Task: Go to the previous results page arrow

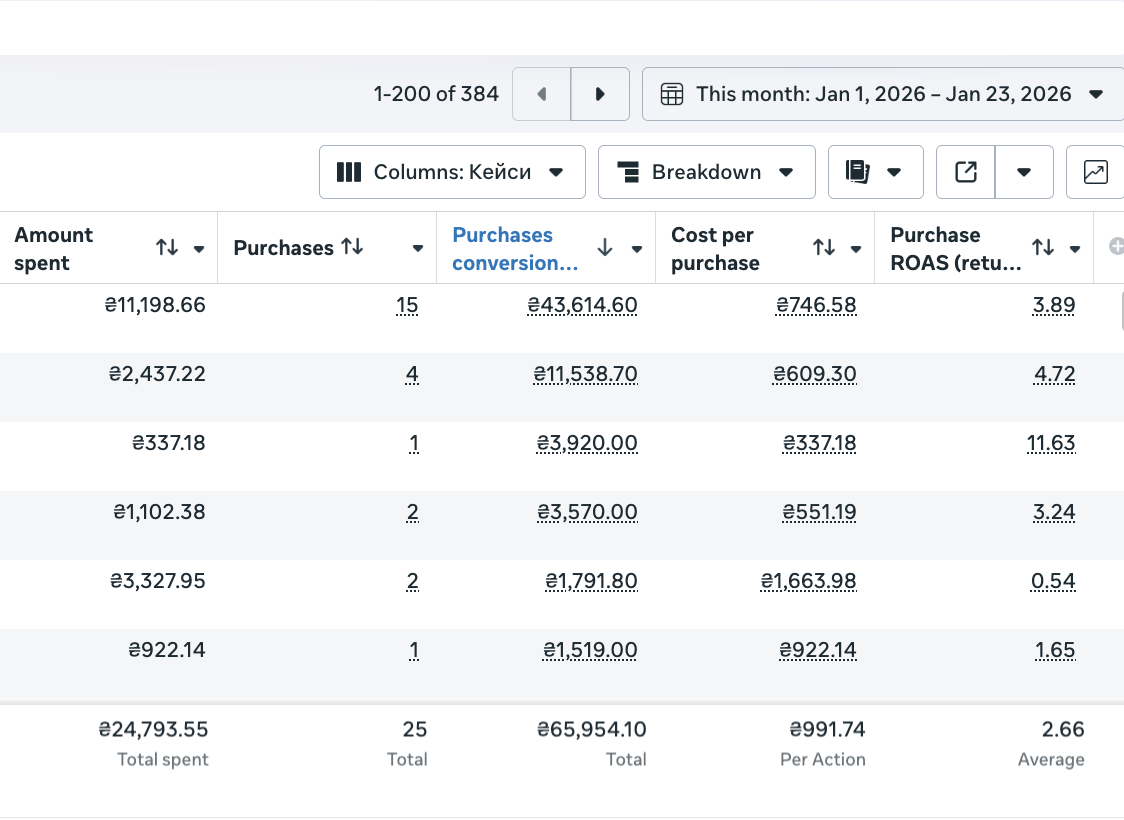Action: [x=542, y=94]
